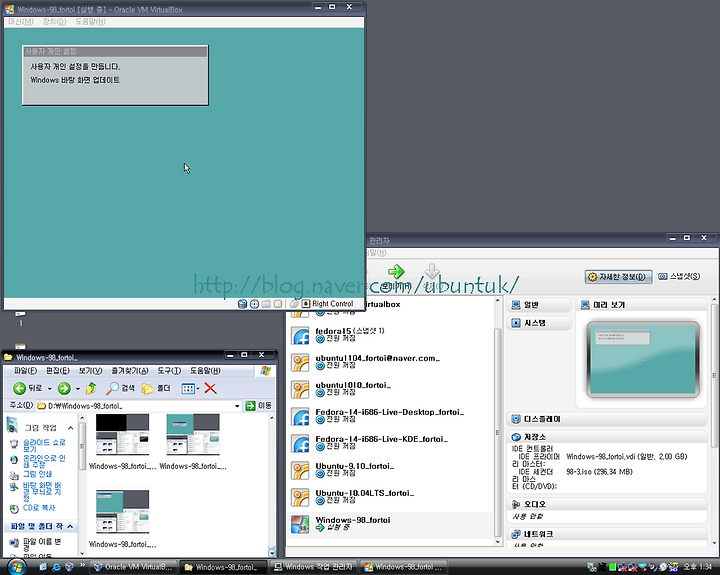The height and width of the screenshot is (575, 720).
Task: Click the green Forward arrow in Explorer
Action: (x=64, y=389)
